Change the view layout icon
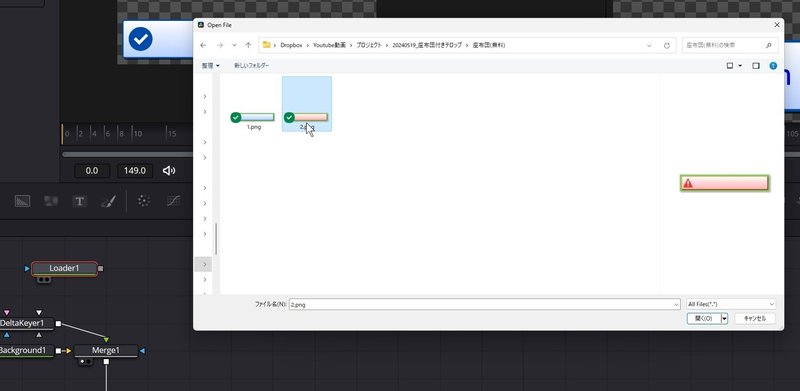The image size is (800, 391). coord(730,66)
